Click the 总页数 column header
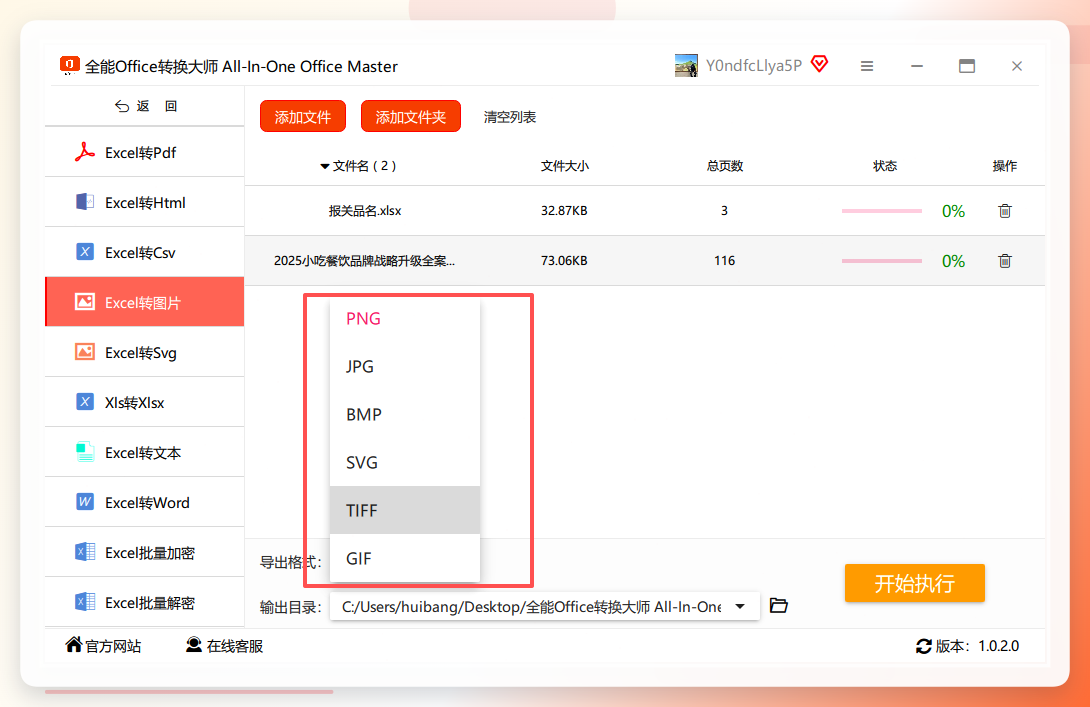Viewport: 1090px width, 707px height. [725, 166]
